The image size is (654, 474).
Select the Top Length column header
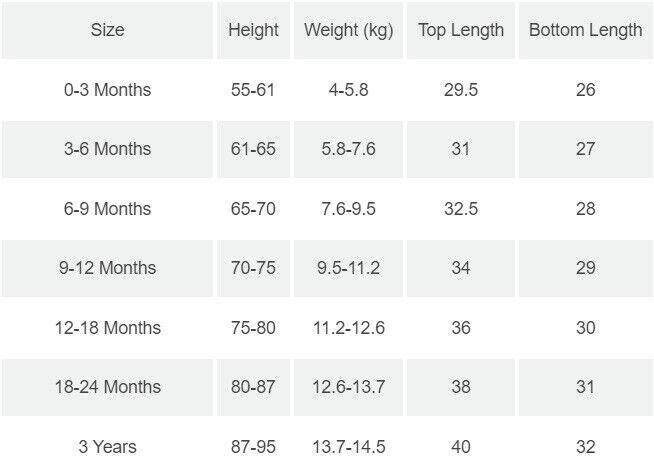tap(461, 30)
